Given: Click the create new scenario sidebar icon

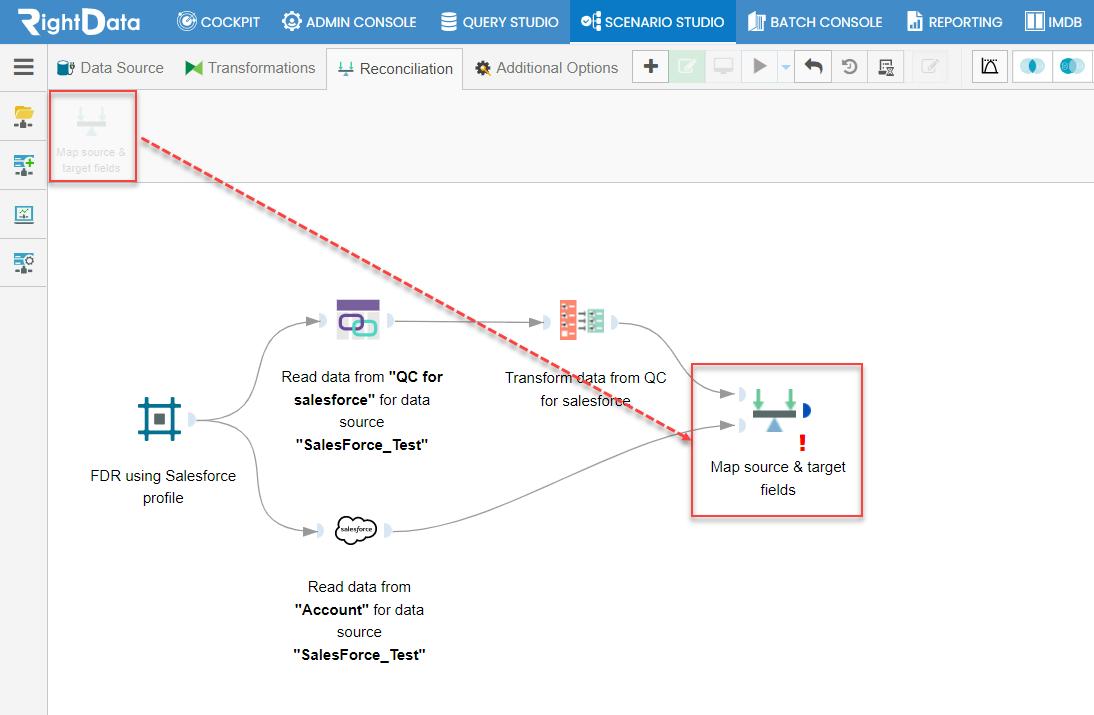Looking at the screenshot, I should point(24,165).
